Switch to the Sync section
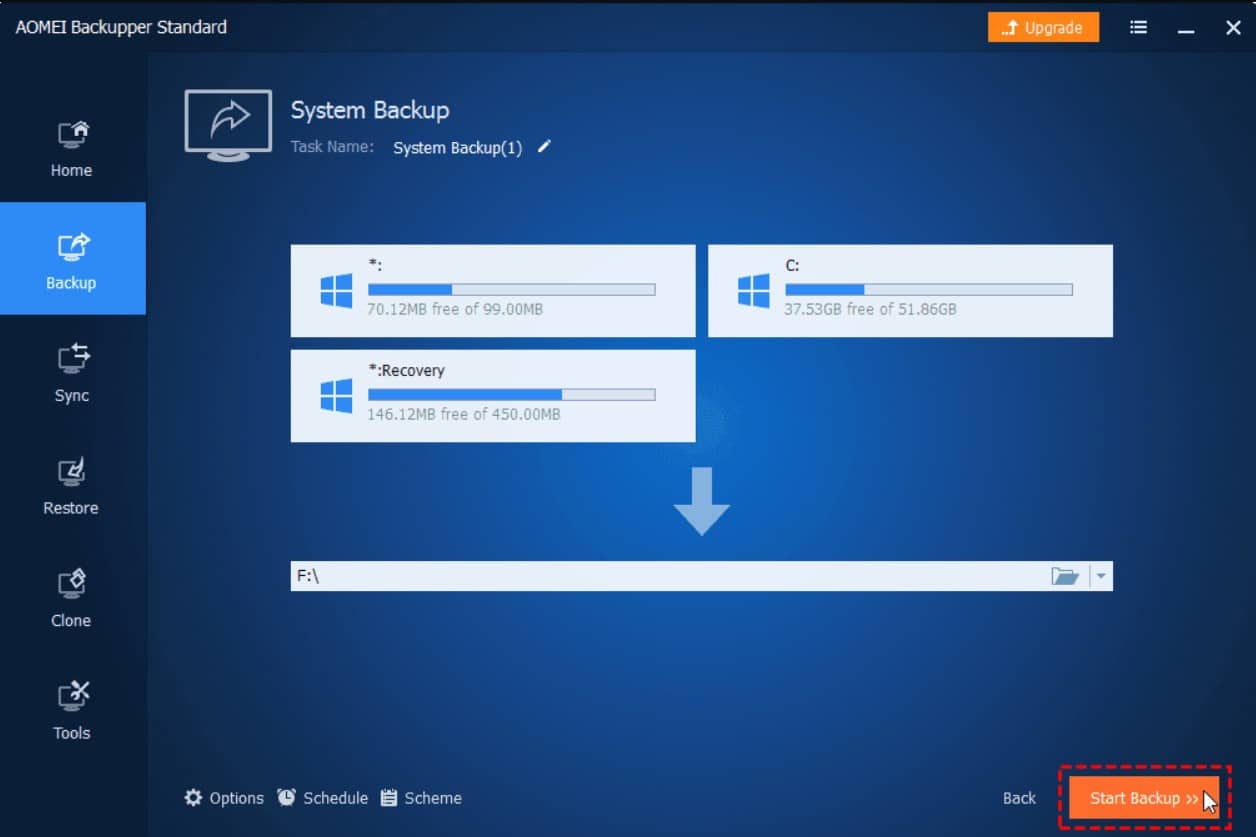1256x837 pixels. click(72, 372)
